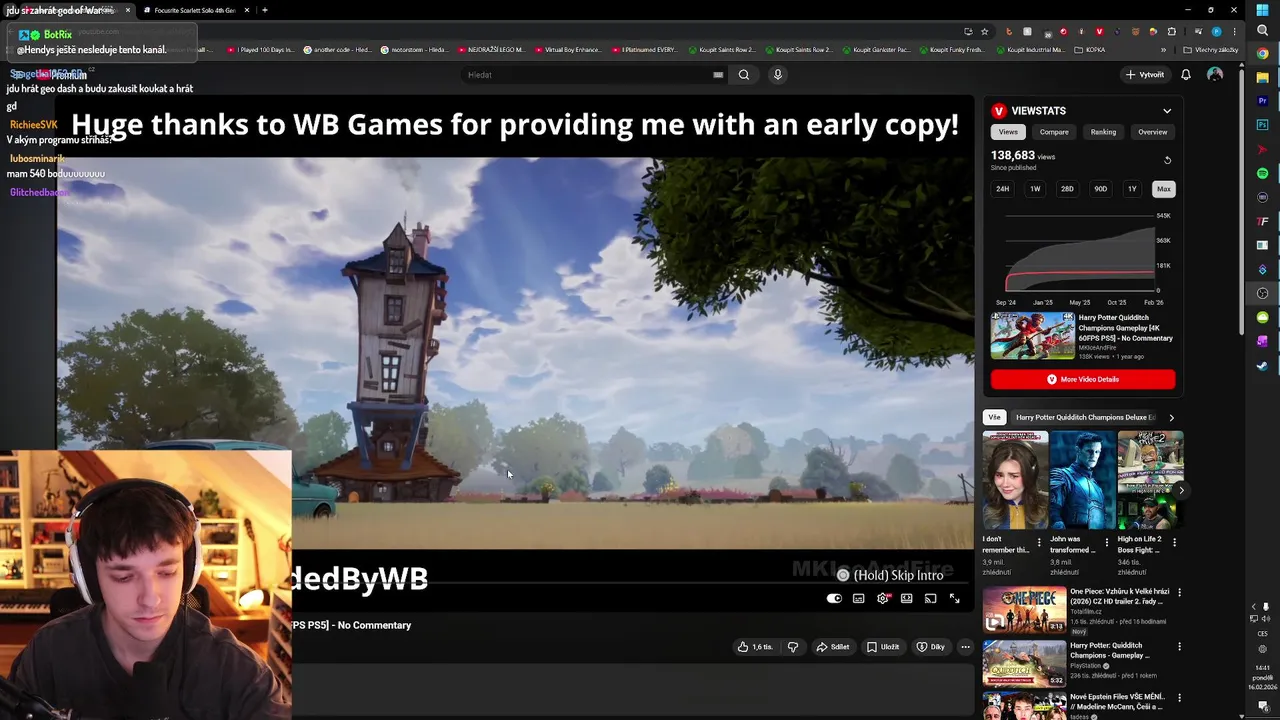Dislike the video with thumbs-down

click(x=793, y=647)
